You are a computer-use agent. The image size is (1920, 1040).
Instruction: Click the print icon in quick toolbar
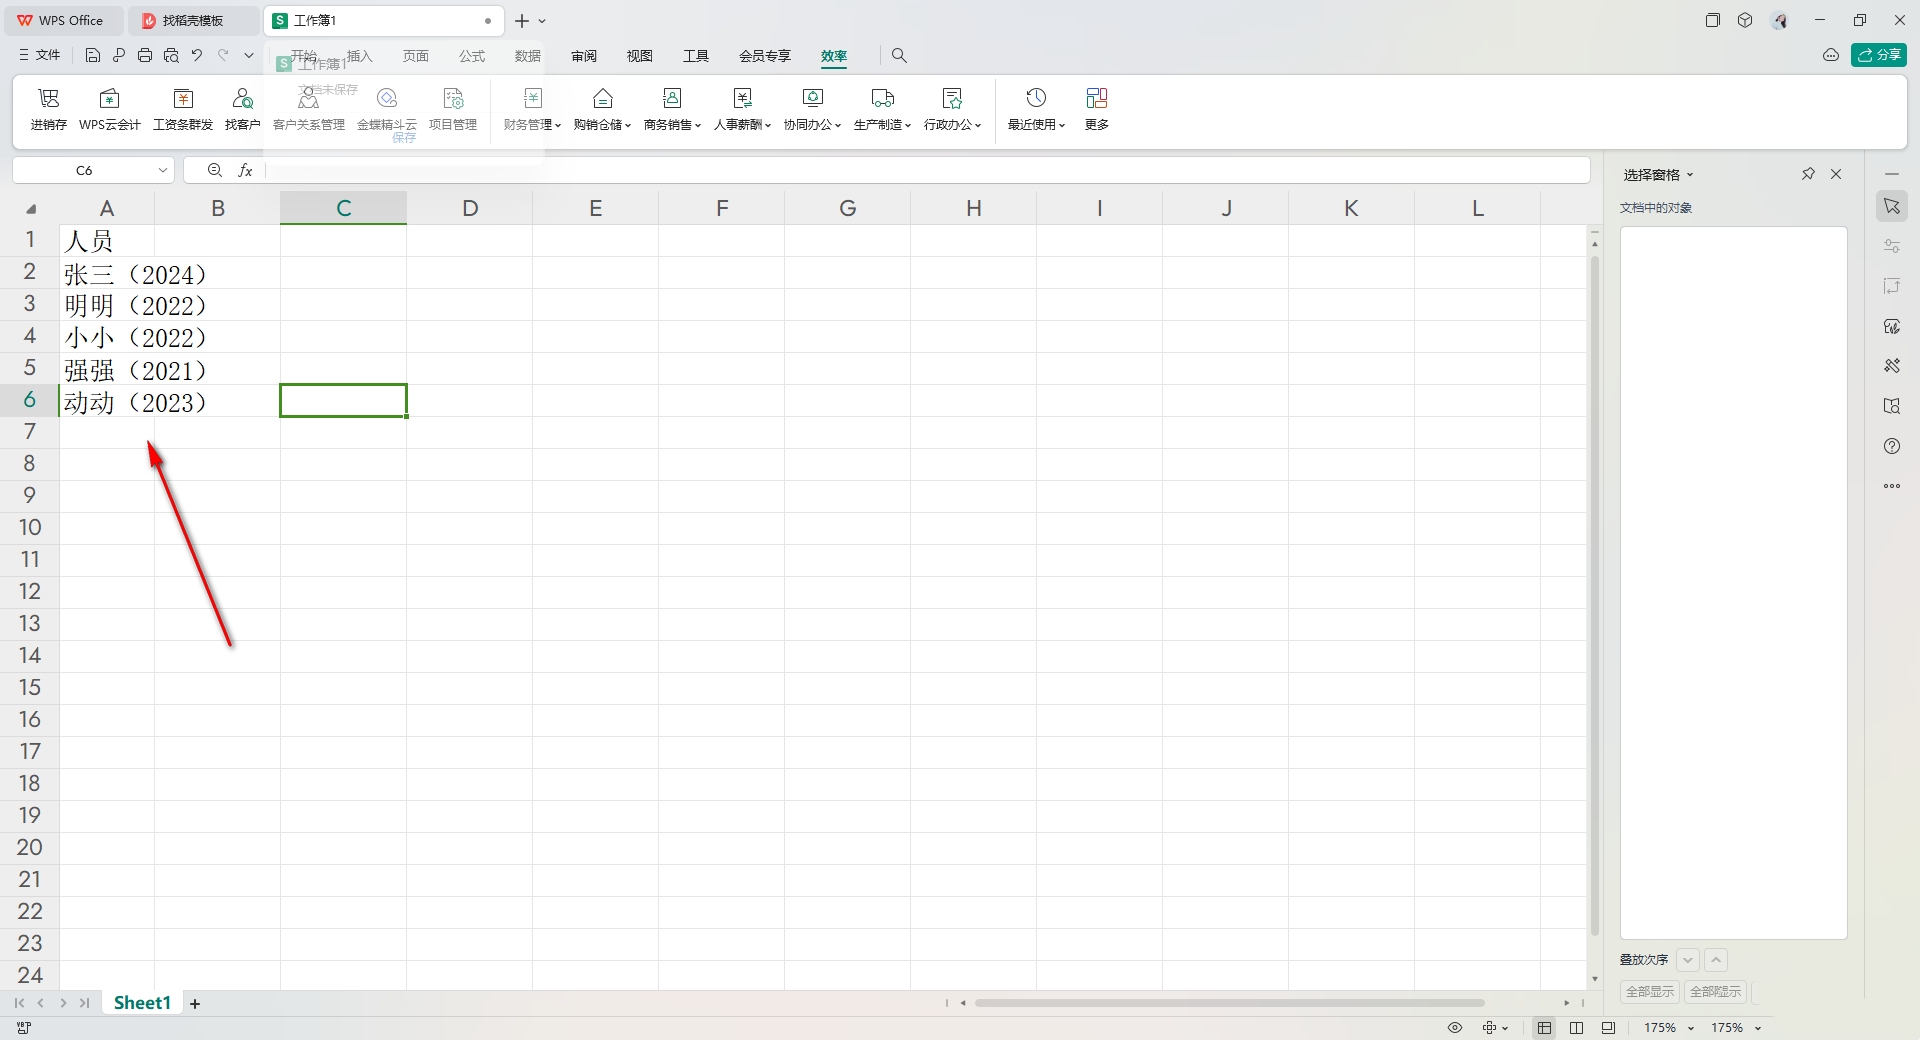point(145,55)
